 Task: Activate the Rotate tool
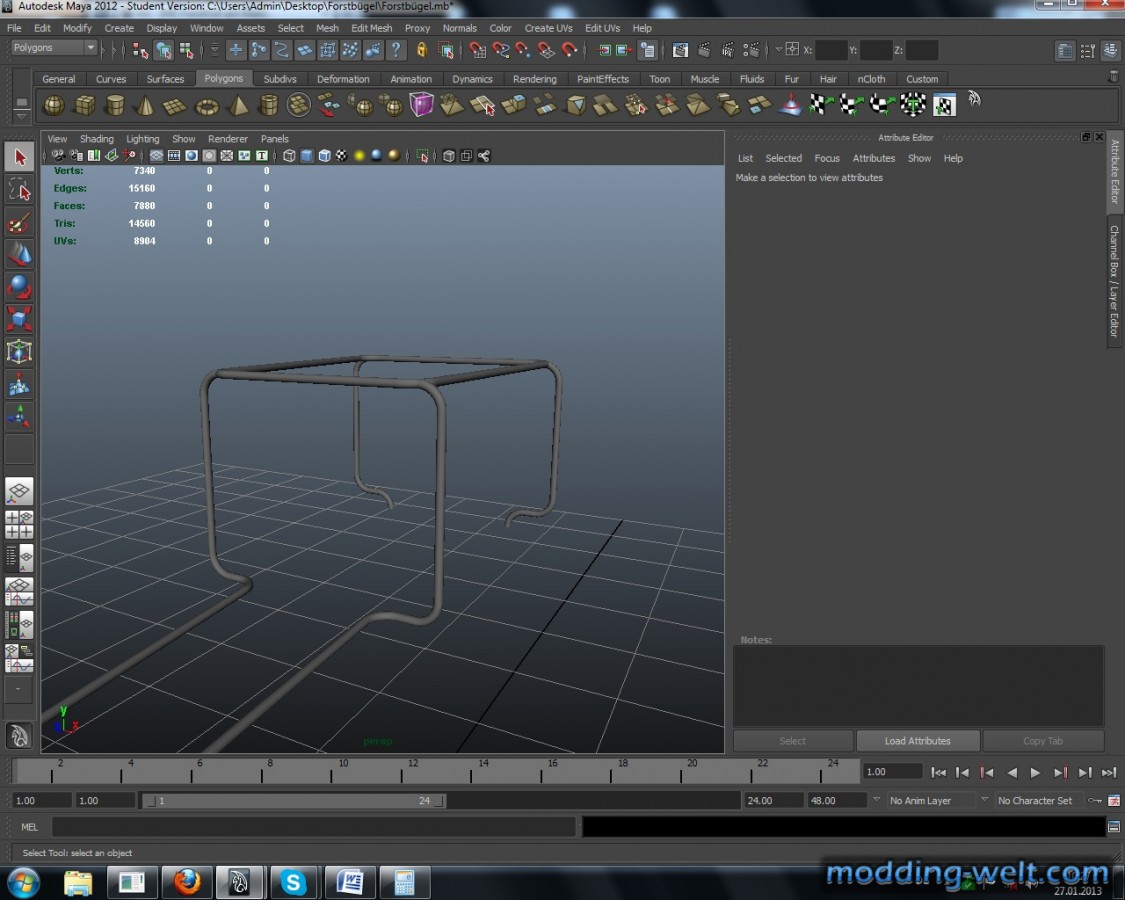(x=19, y=287)
